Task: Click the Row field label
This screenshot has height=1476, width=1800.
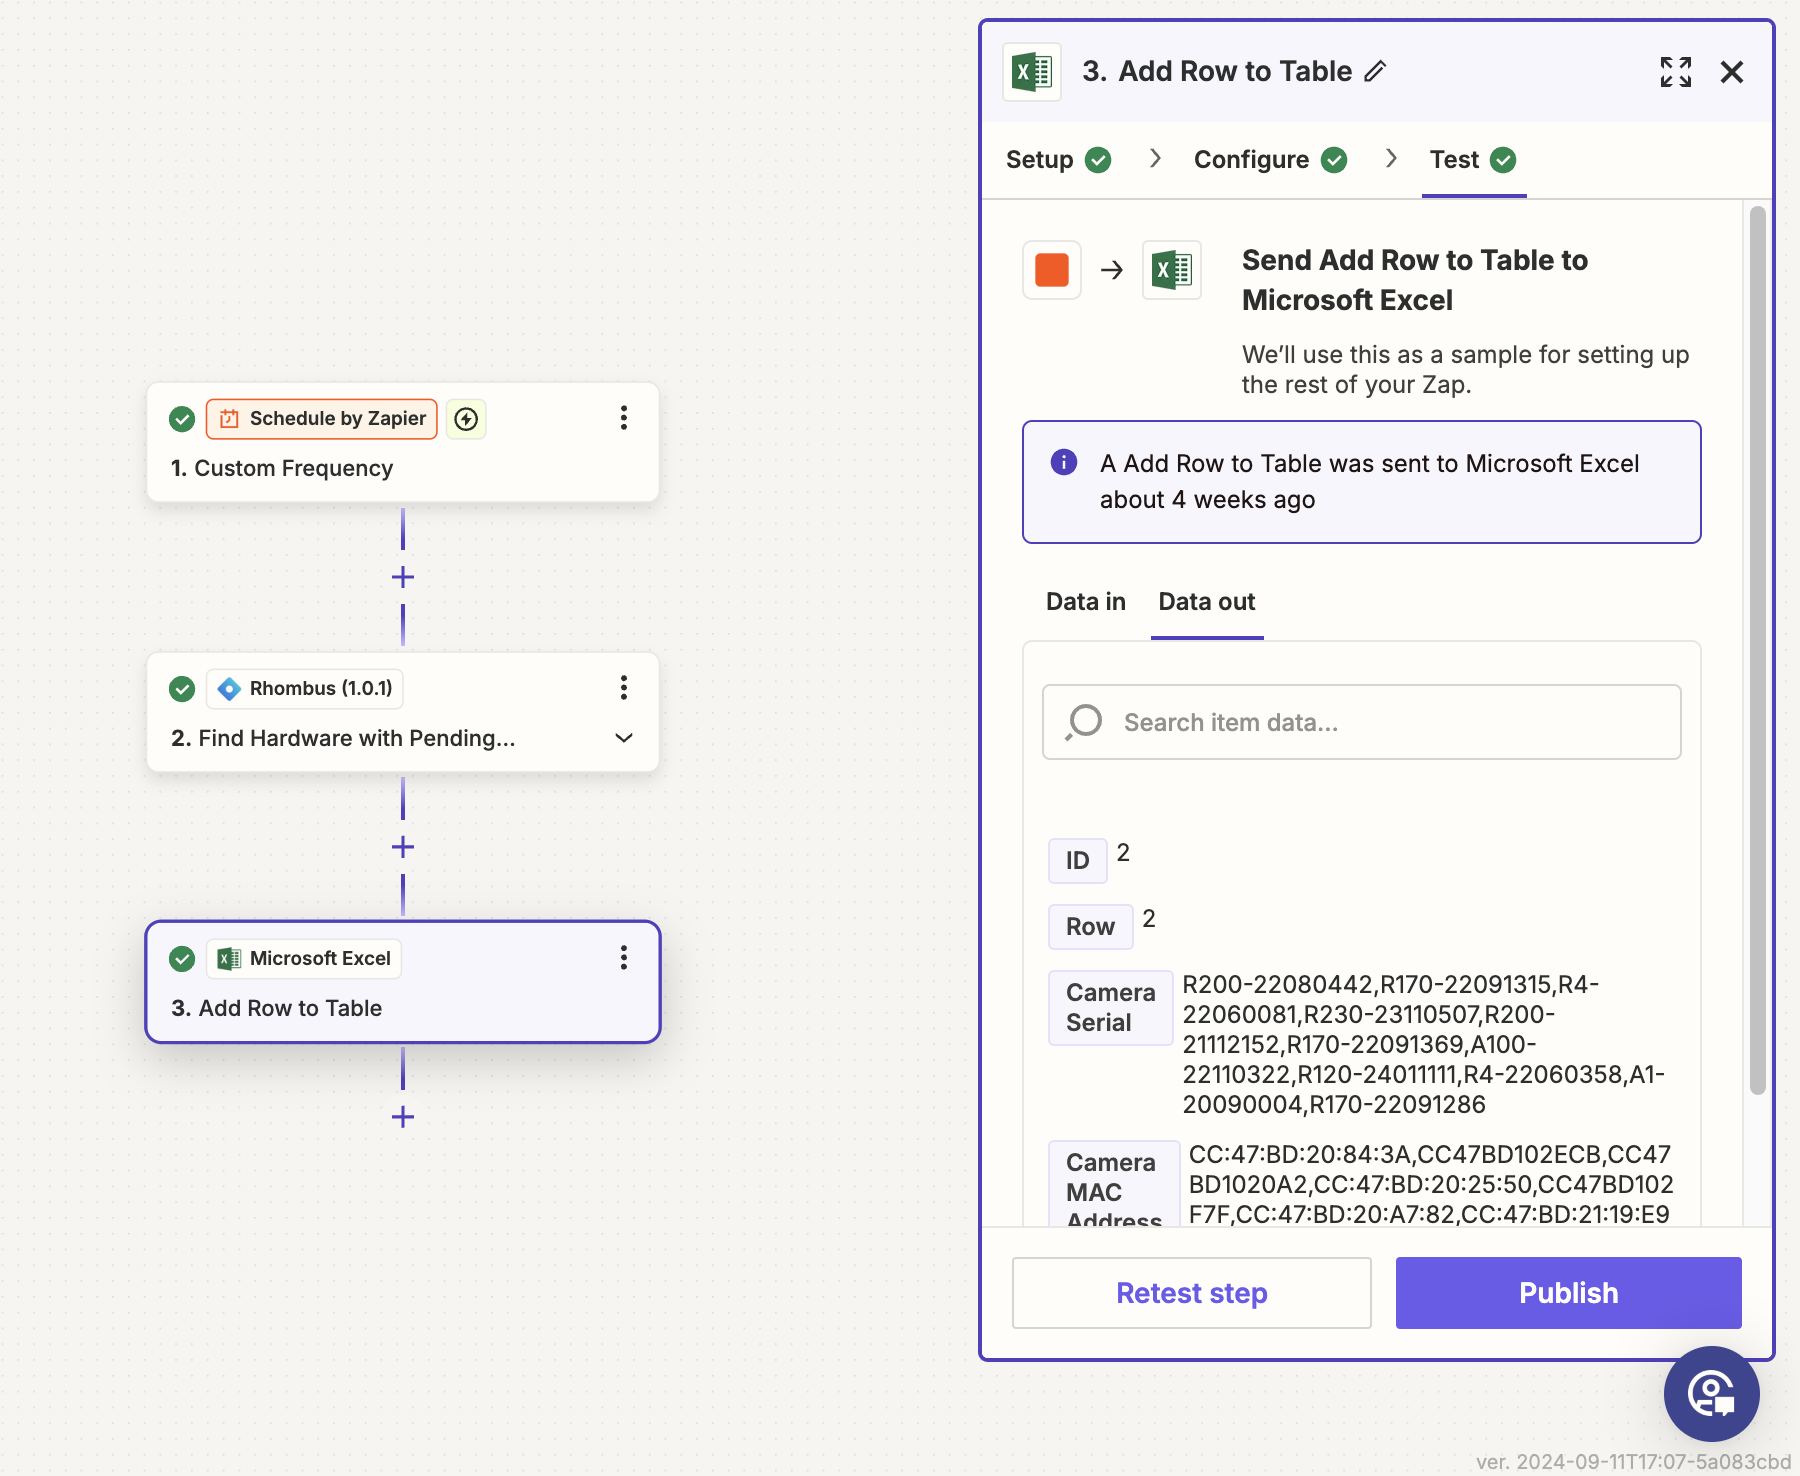Action: pos(1090,927)
